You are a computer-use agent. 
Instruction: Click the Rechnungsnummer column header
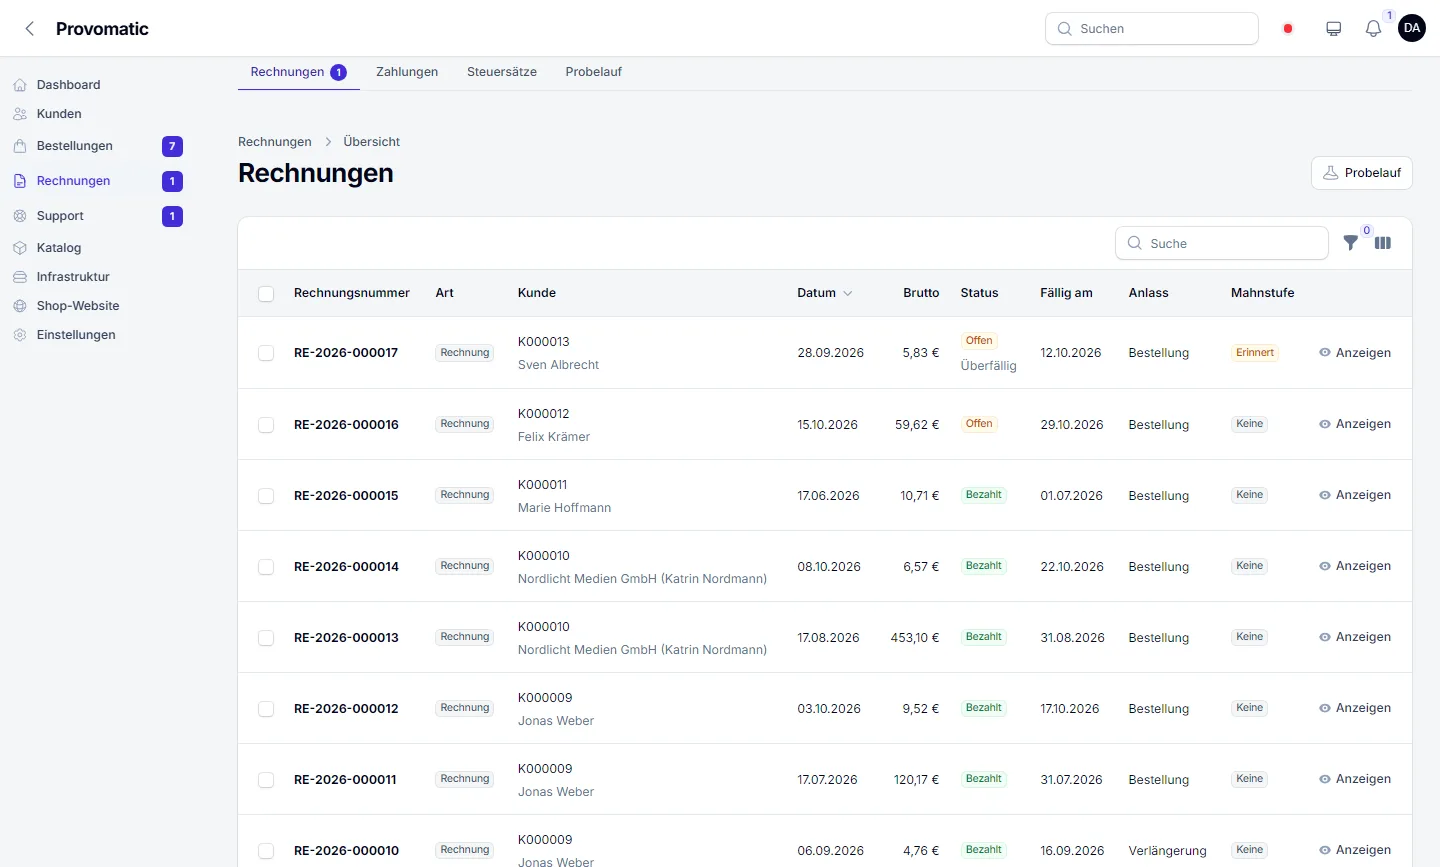352,293
